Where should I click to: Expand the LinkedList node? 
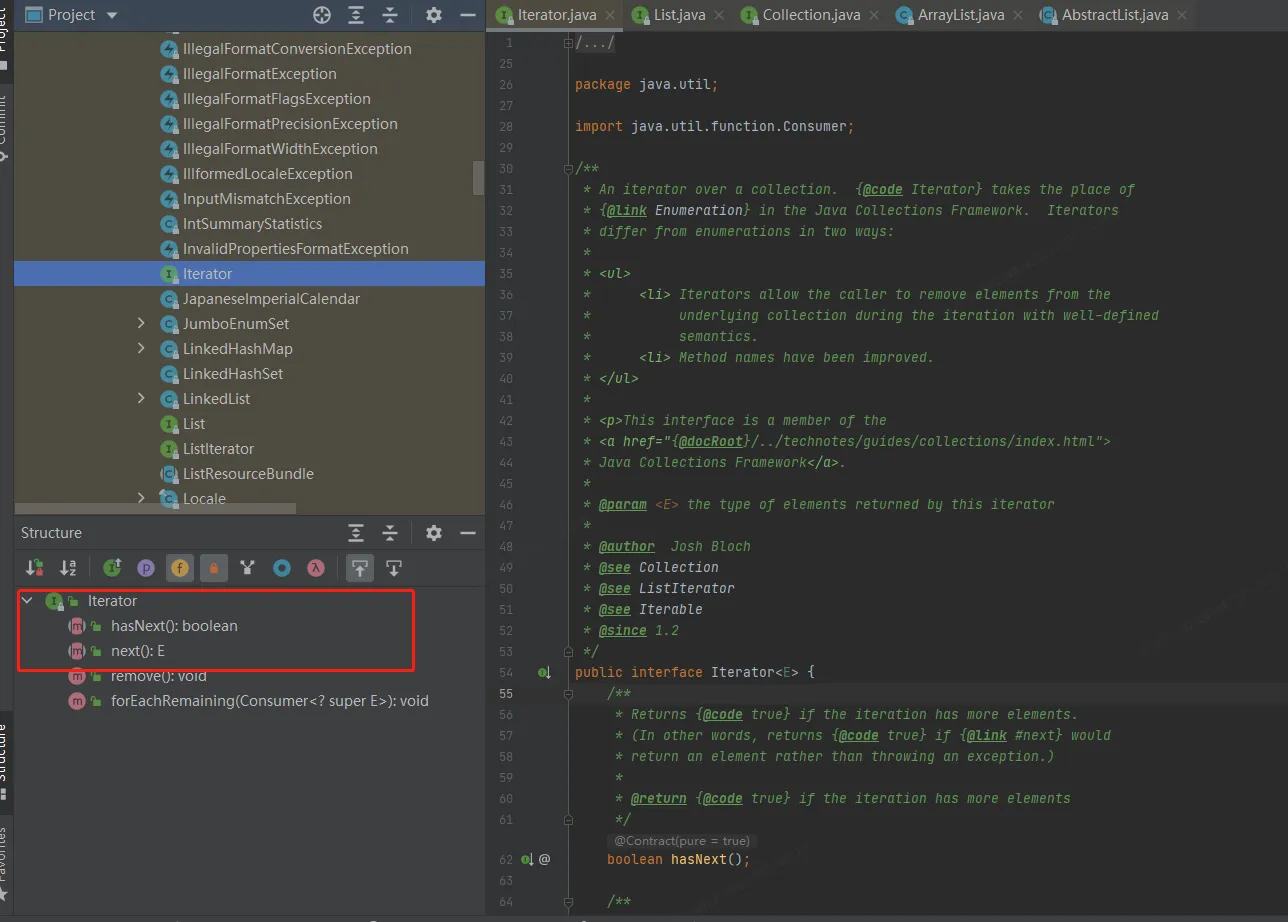point(141,399)
